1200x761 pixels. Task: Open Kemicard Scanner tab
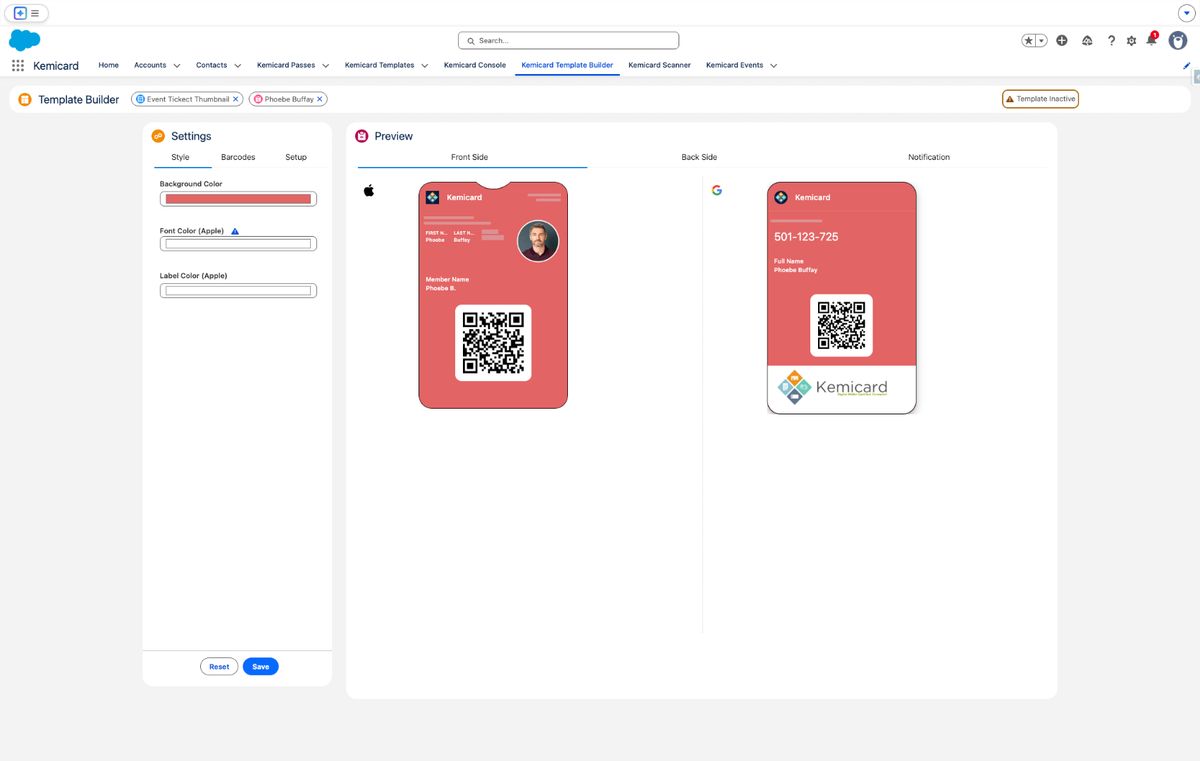[x=659, y=65]
